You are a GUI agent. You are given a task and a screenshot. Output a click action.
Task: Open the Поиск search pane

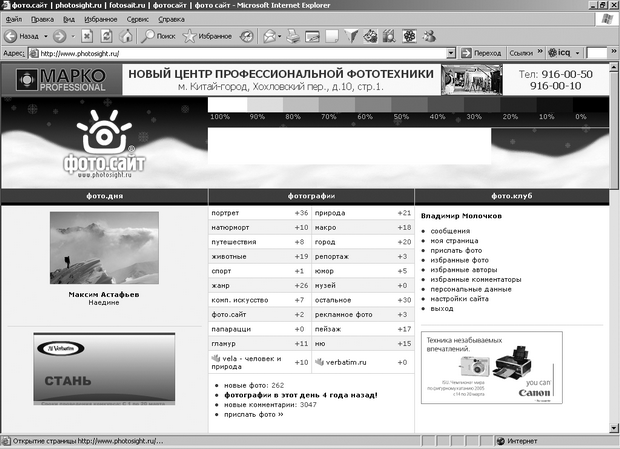pyautogui.click(x=158, y=36)
